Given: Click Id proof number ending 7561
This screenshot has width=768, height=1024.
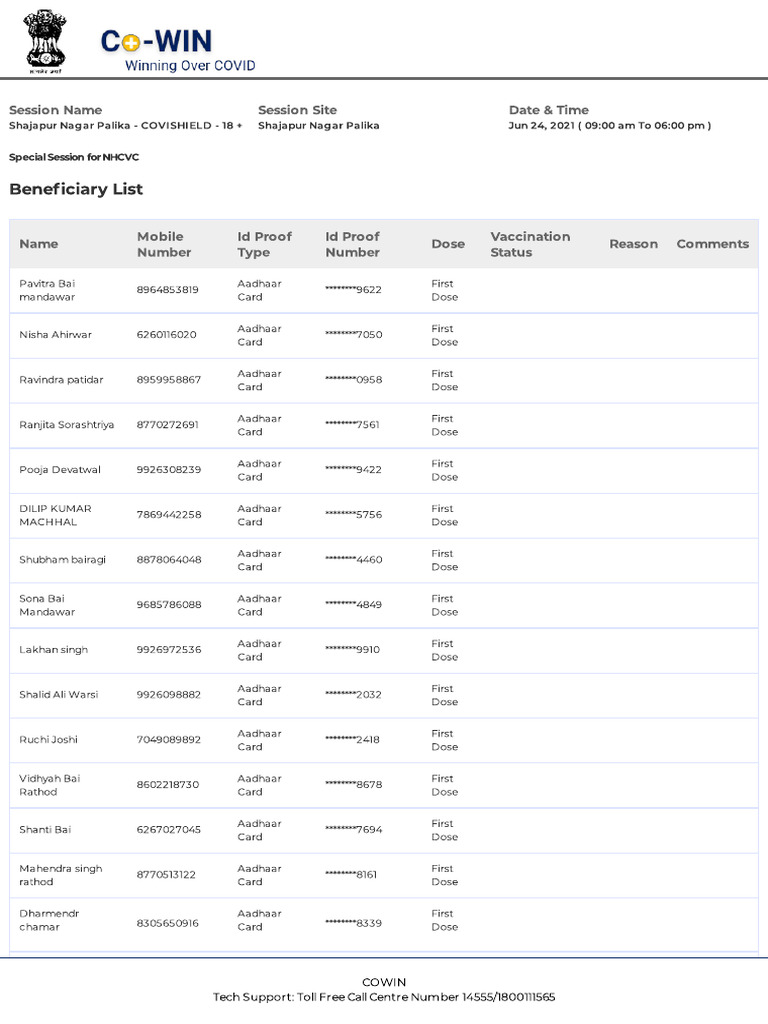Looking at the screenshot, I should (x=352, y=424).
